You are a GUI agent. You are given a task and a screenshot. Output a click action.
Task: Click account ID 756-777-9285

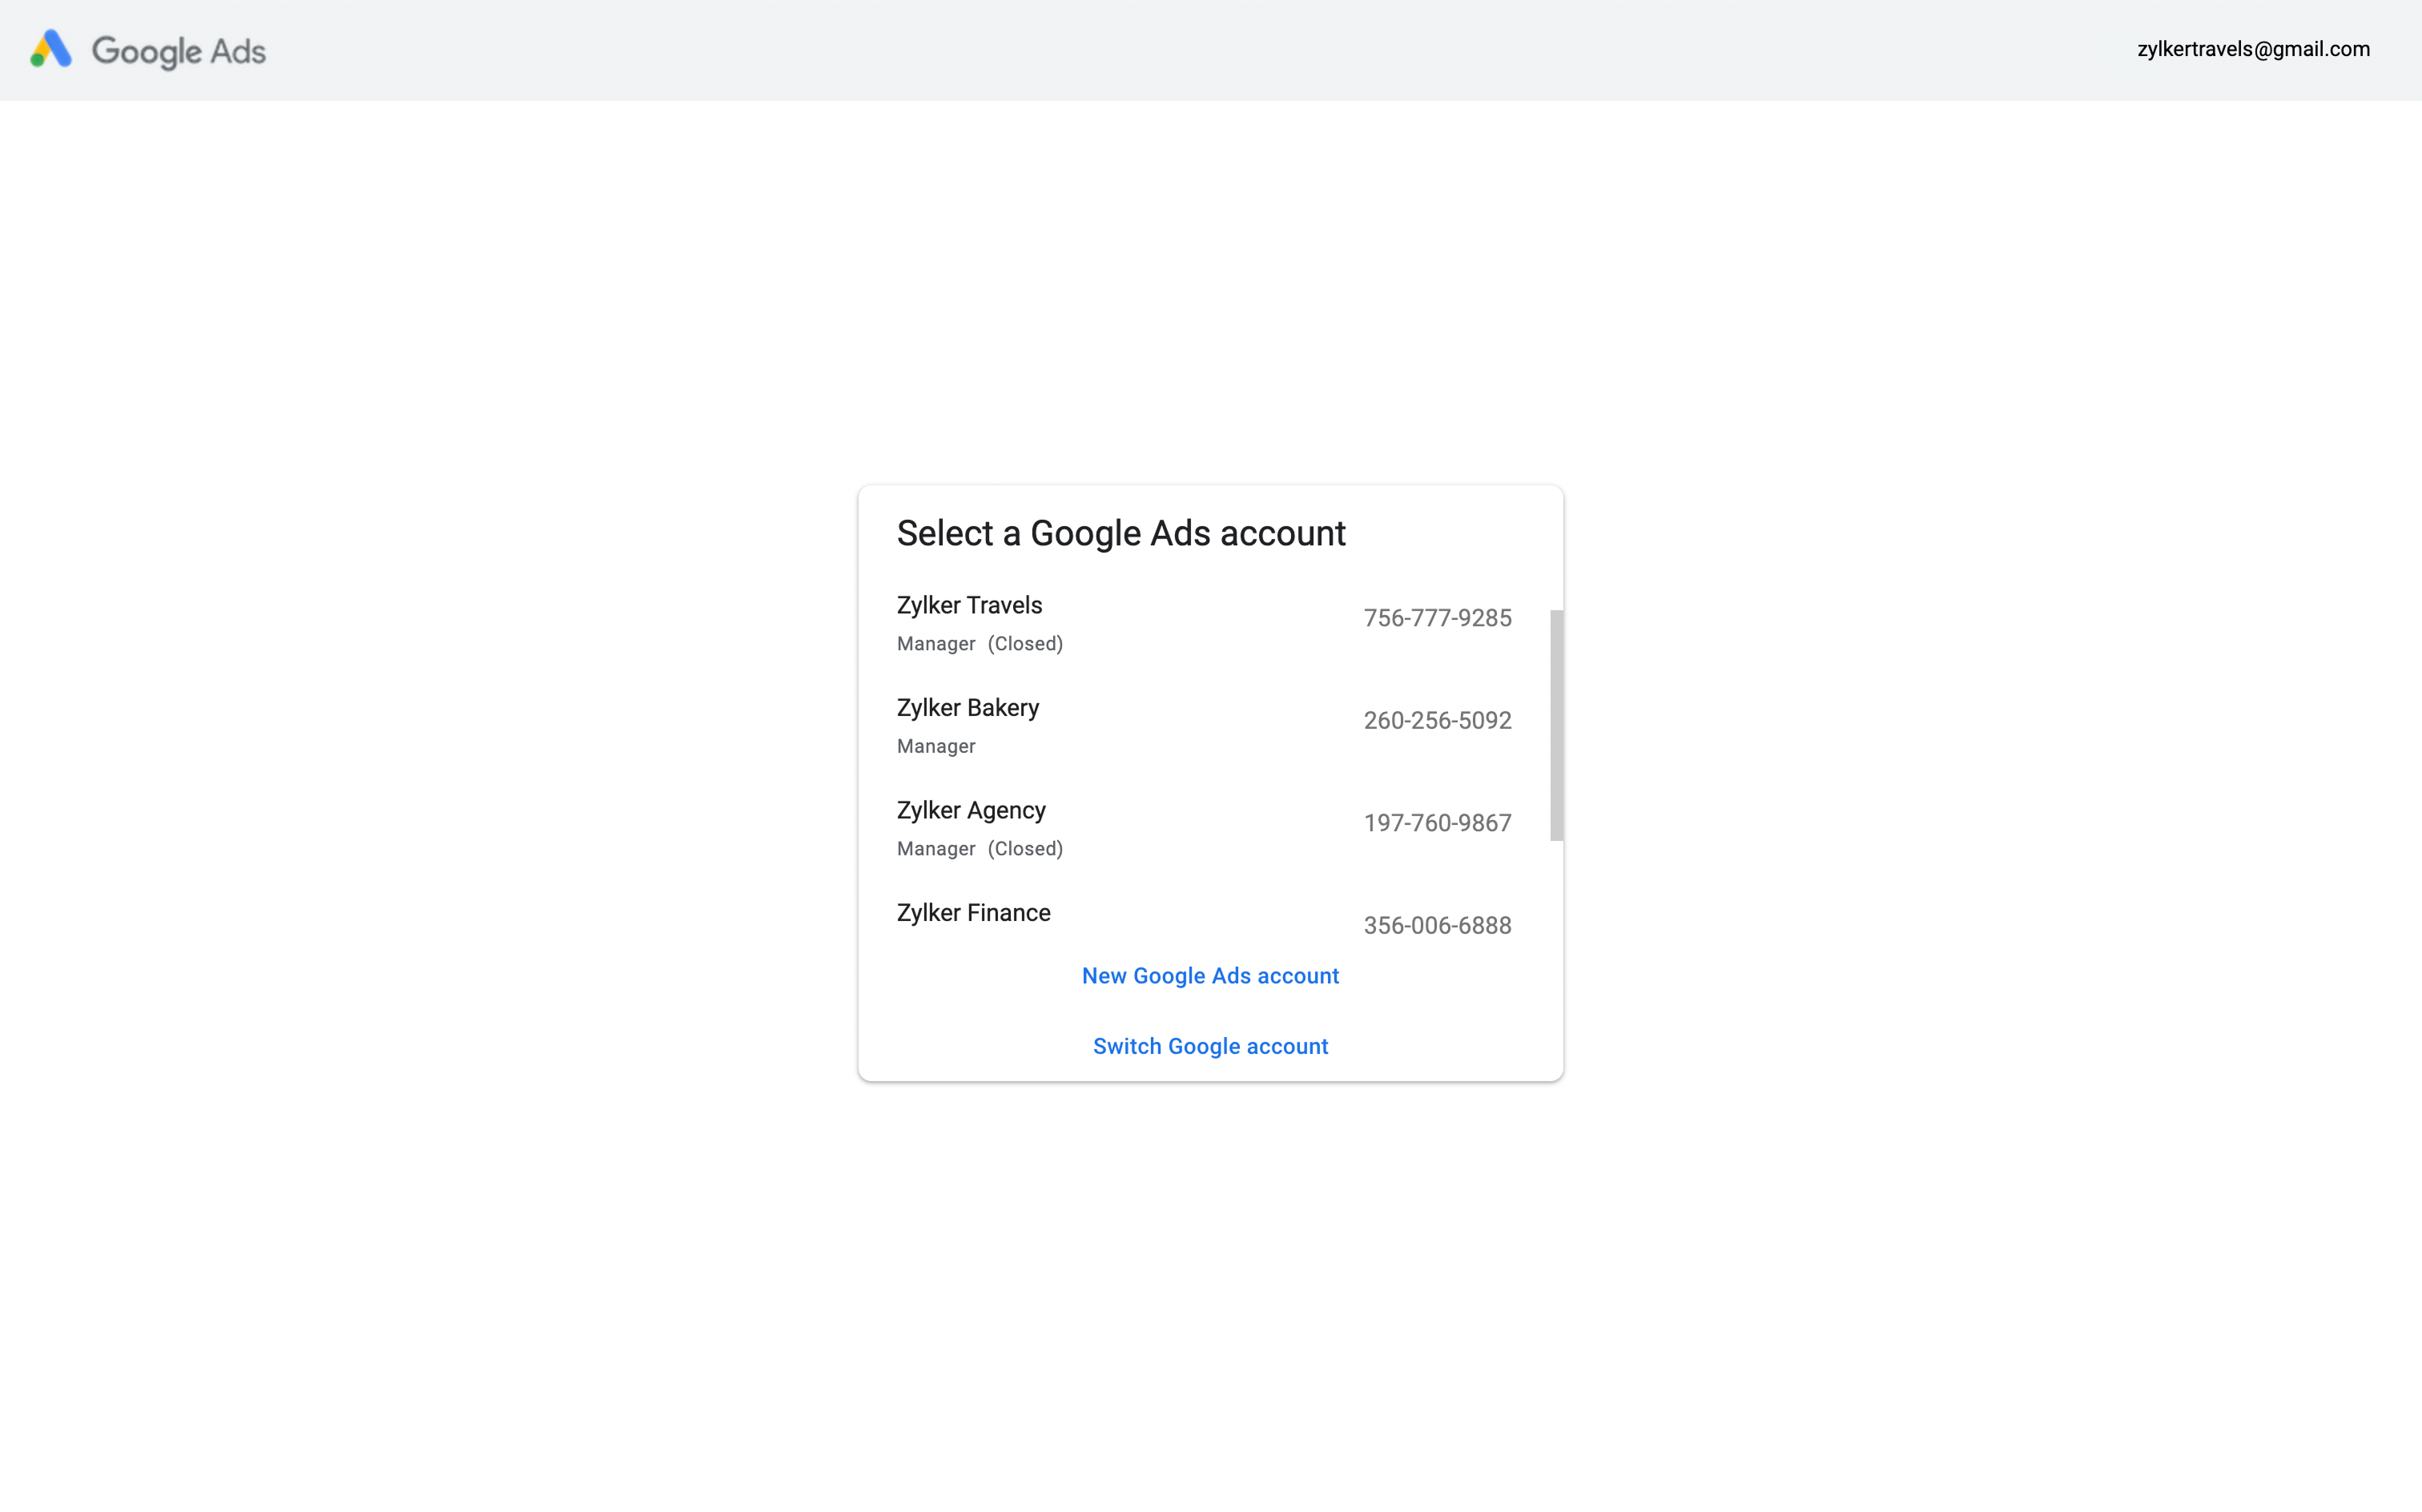1436,618
